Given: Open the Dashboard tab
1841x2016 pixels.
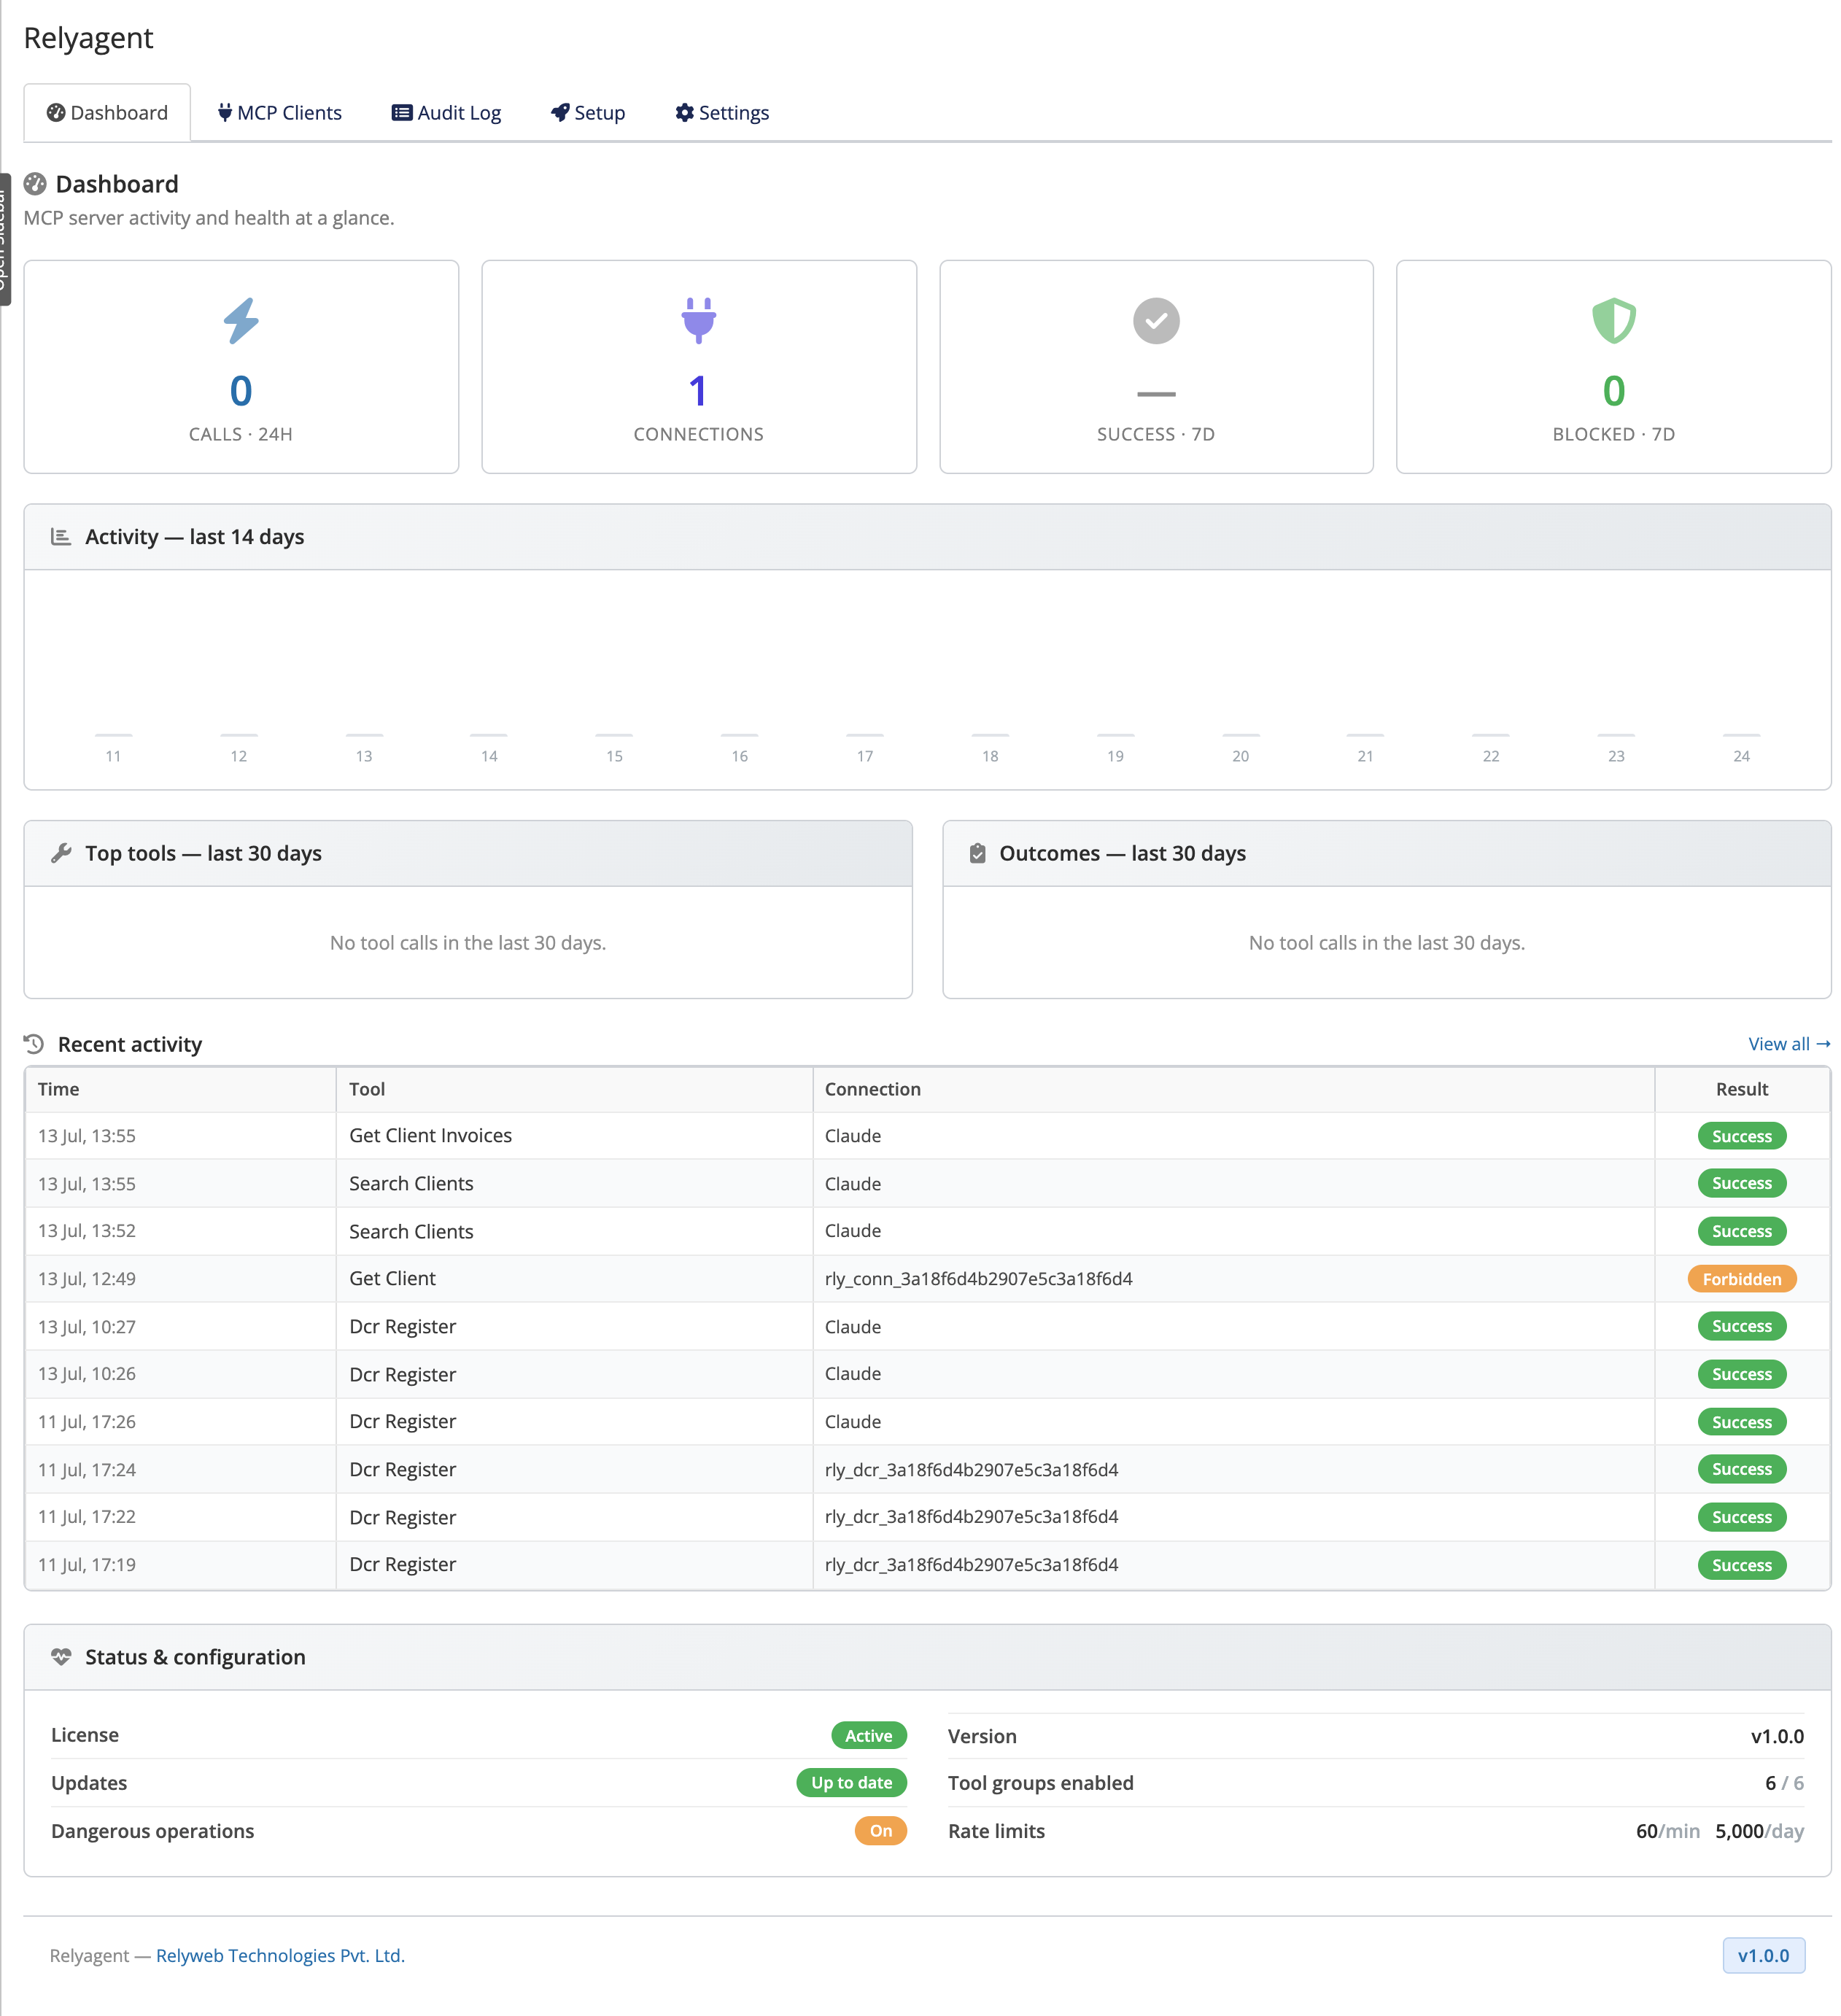Looking at the screenshot, I should pyautogui.click(x=107, y=112).
